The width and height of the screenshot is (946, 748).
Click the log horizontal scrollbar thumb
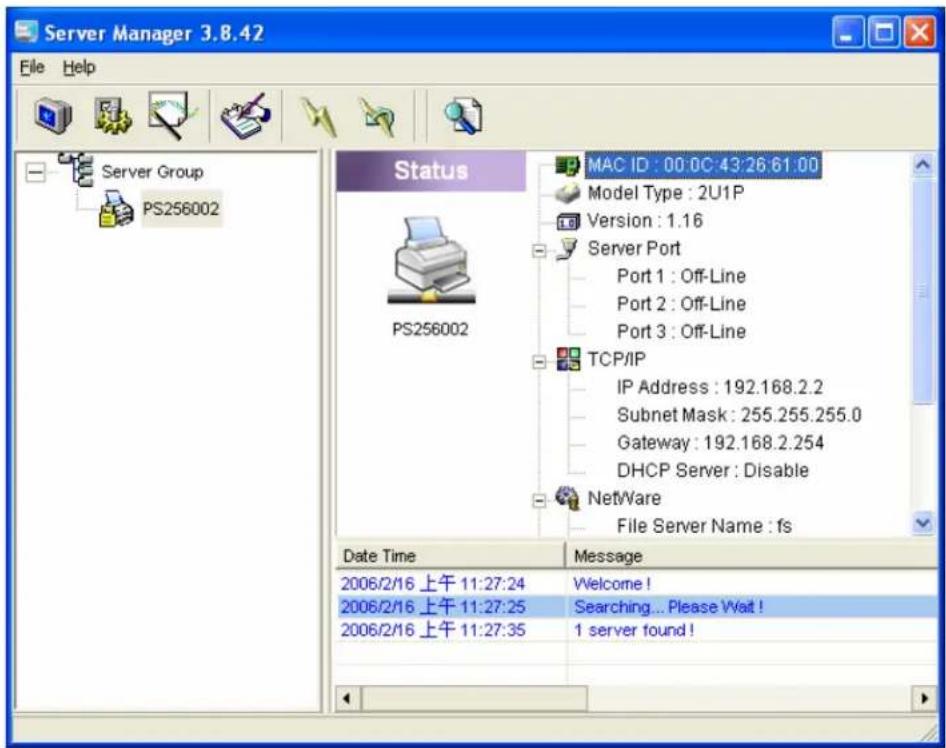tap(474, 699)
